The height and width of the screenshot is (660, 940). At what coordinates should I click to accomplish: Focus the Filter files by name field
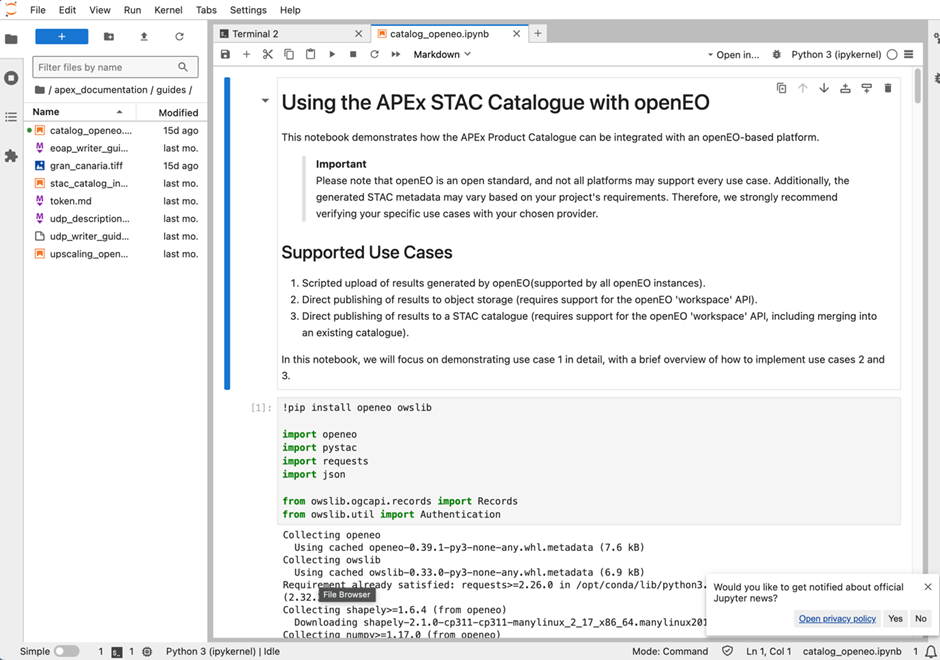(115, 67)
